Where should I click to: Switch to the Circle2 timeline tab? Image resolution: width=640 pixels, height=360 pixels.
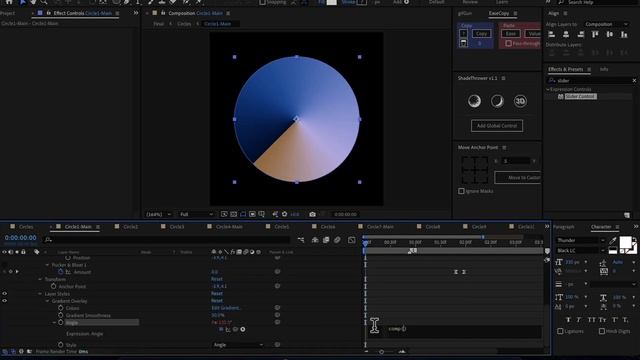pos(131,227)
